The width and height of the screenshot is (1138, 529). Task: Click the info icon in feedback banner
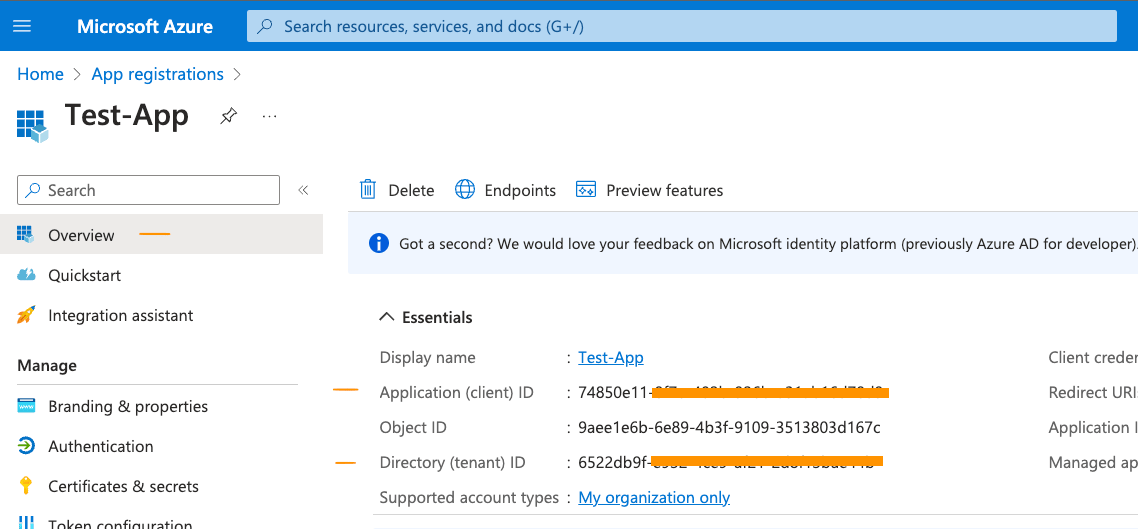[x=379, y=243]
